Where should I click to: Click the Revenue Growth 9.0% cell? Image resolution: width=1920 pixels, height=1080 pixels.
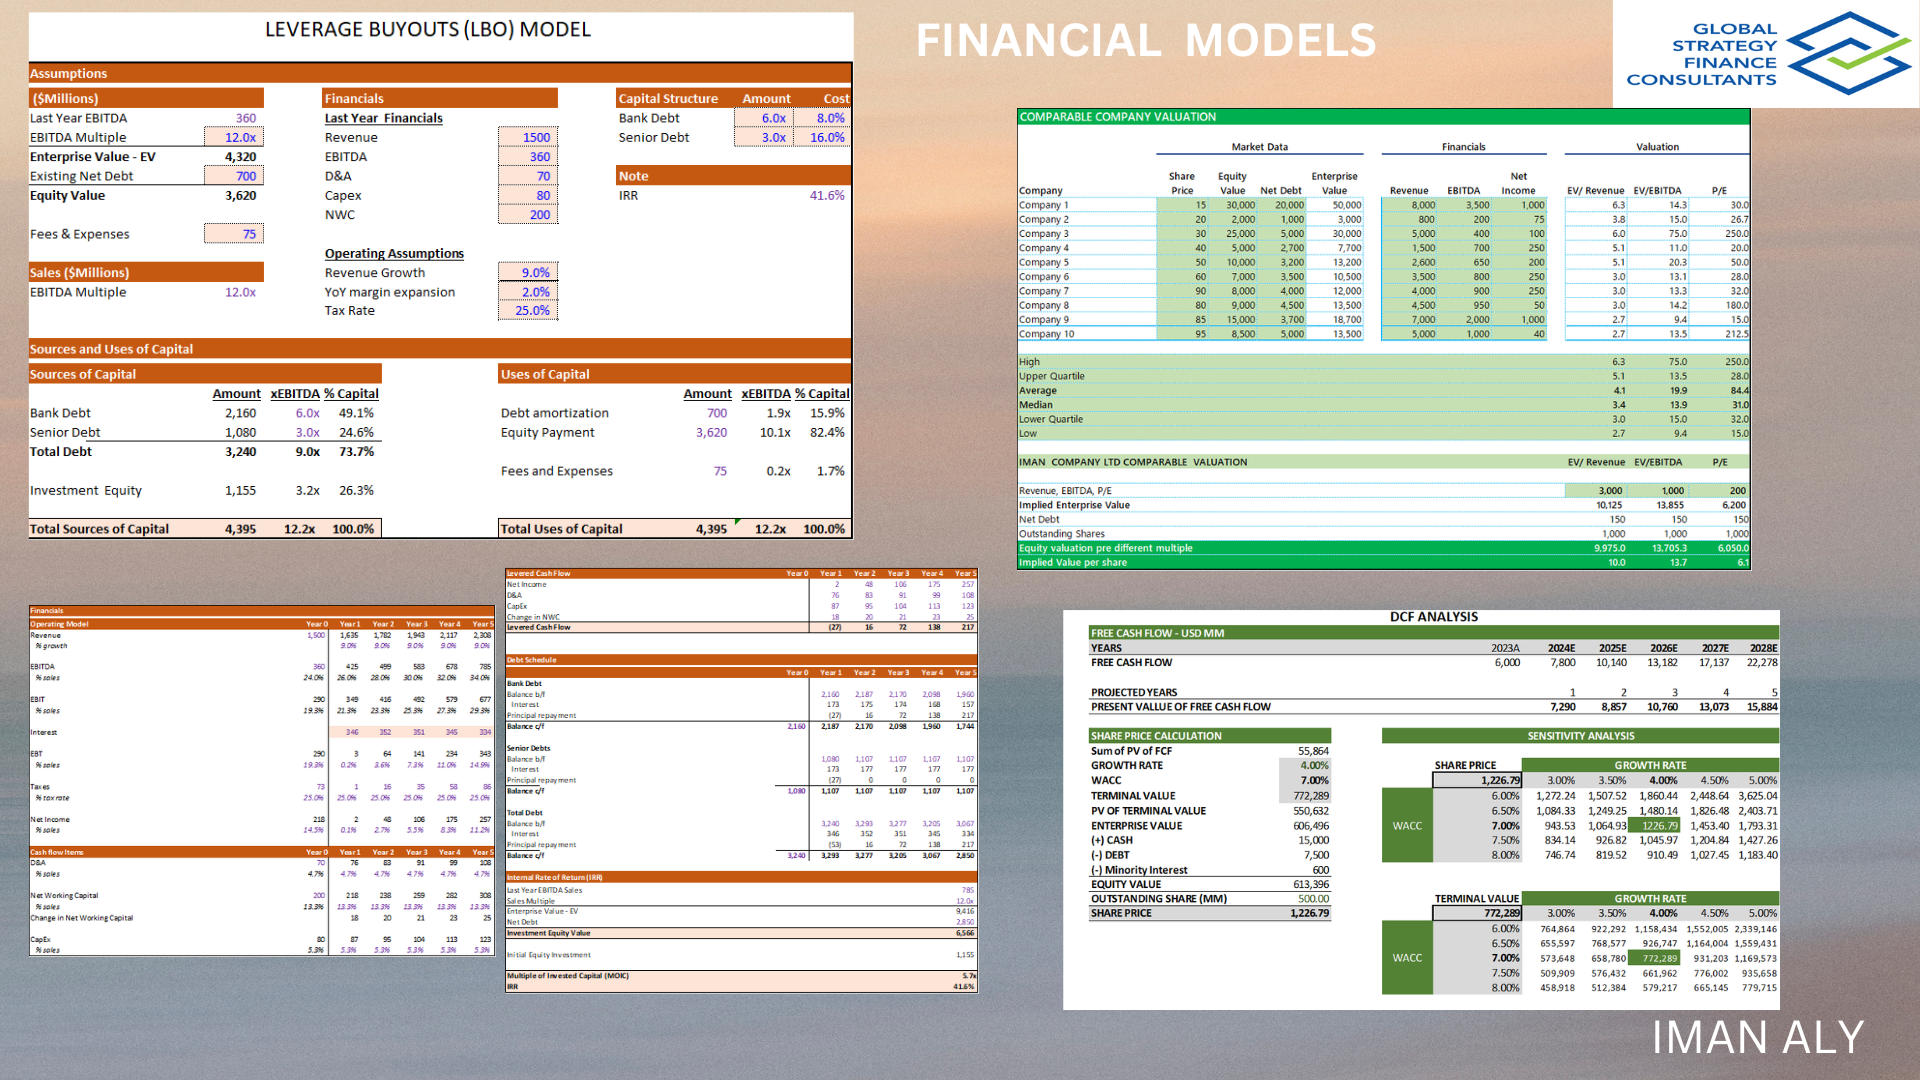528,273
